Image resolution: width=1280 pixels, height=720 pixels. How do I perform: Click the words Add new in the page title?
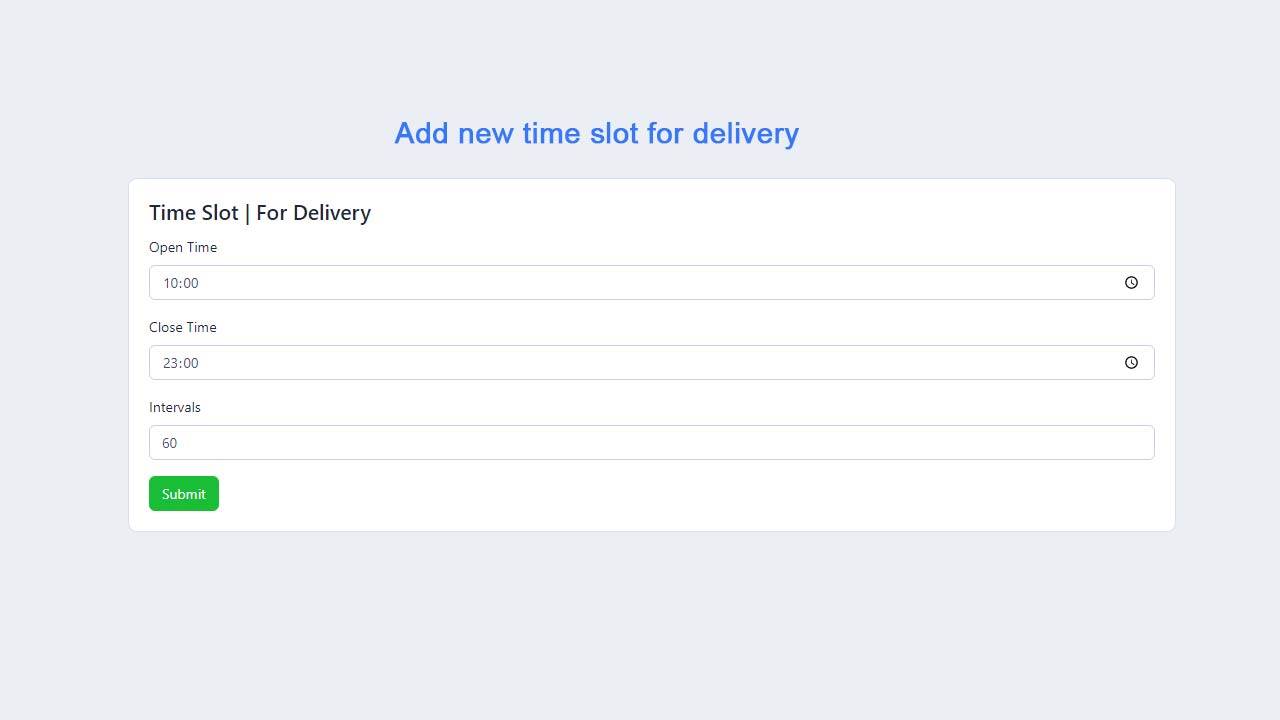pyautogui.click(x=454, y=133)
